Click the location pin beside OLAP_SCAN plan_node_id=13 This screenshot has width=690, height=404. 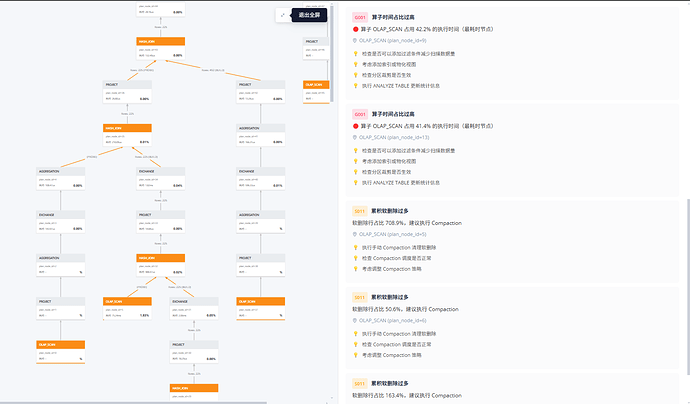point(356,138)
